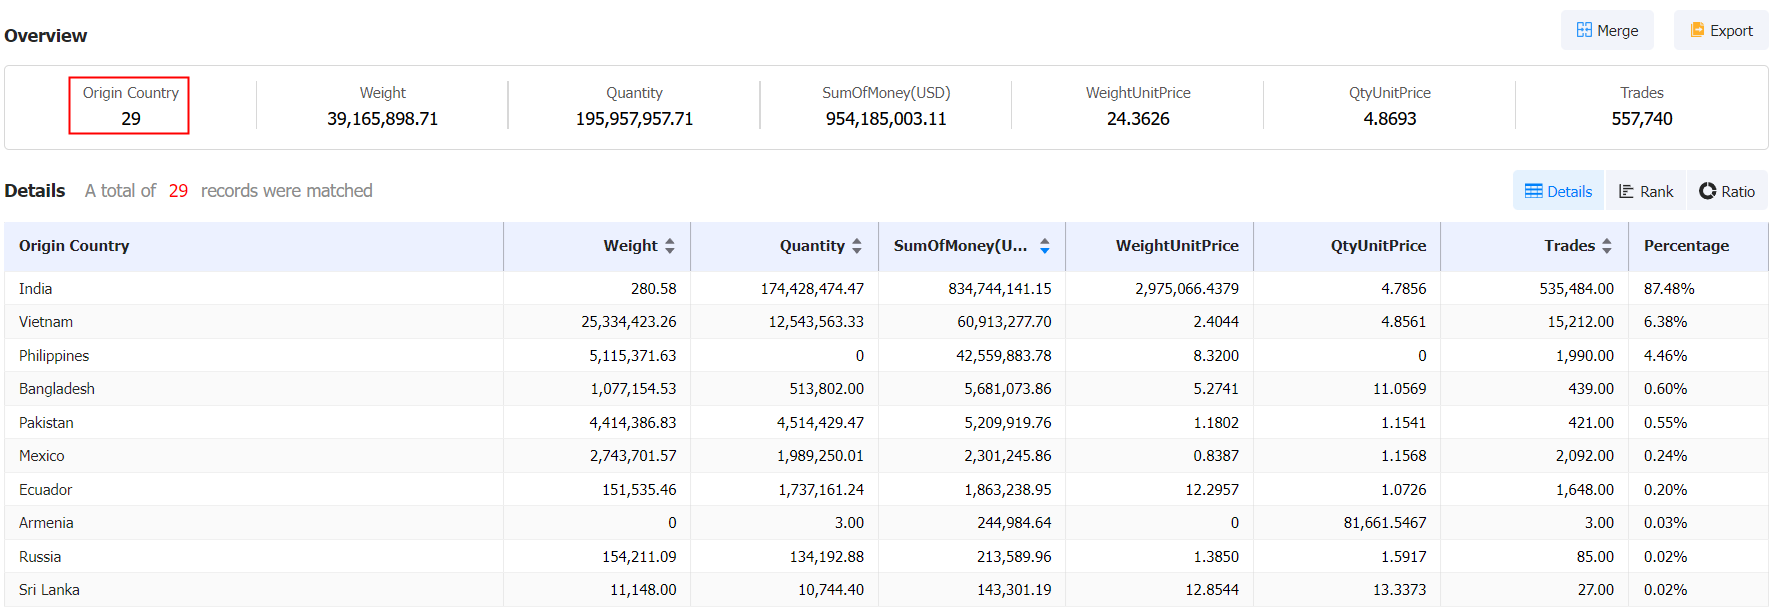
Task: Click overview Trades value 557,740
Action: point(1642,119)
